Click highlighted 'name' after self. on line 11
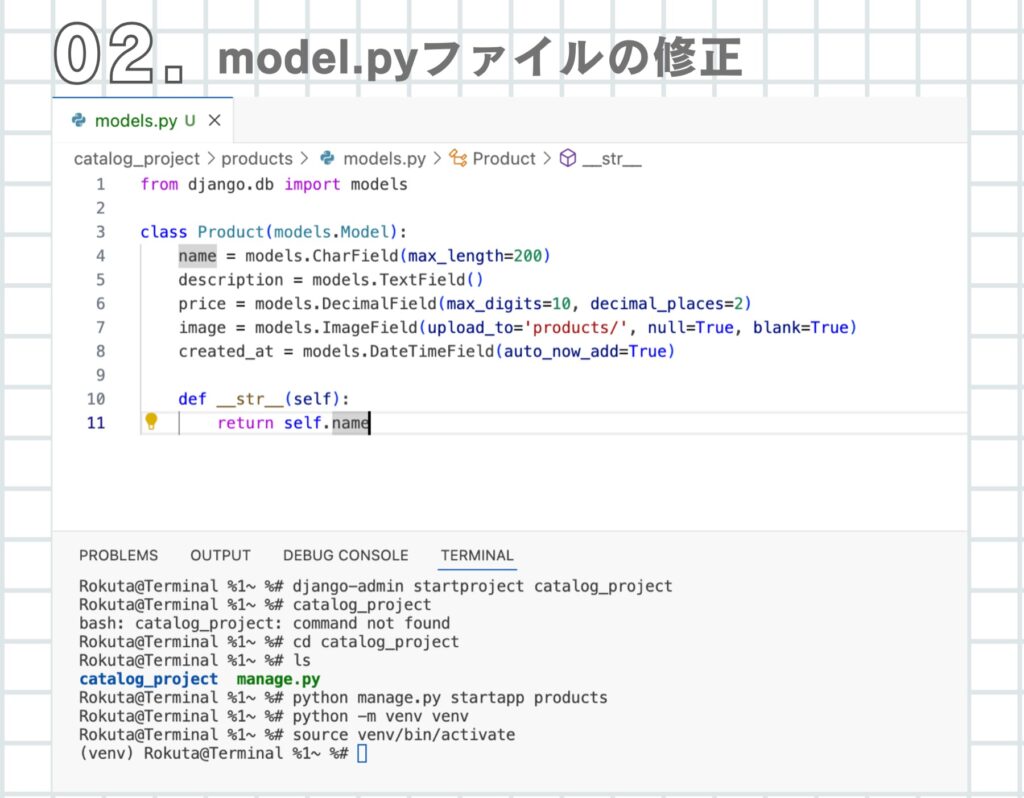This screenshot has height=798, width=1024. [x=350, y=423]
